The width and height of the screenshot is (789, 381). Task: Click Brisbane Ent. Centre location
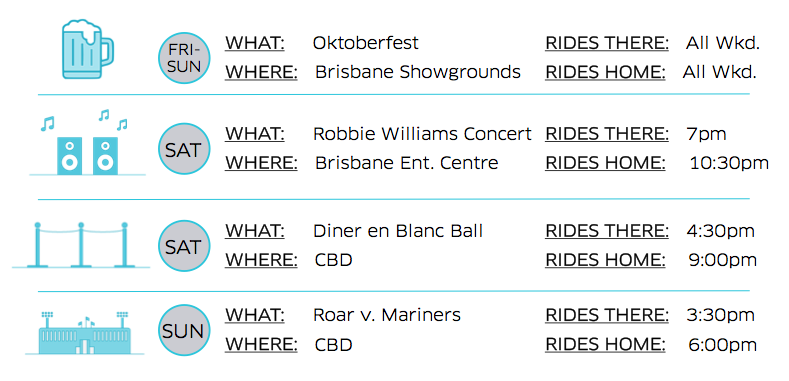pos(407,163)
